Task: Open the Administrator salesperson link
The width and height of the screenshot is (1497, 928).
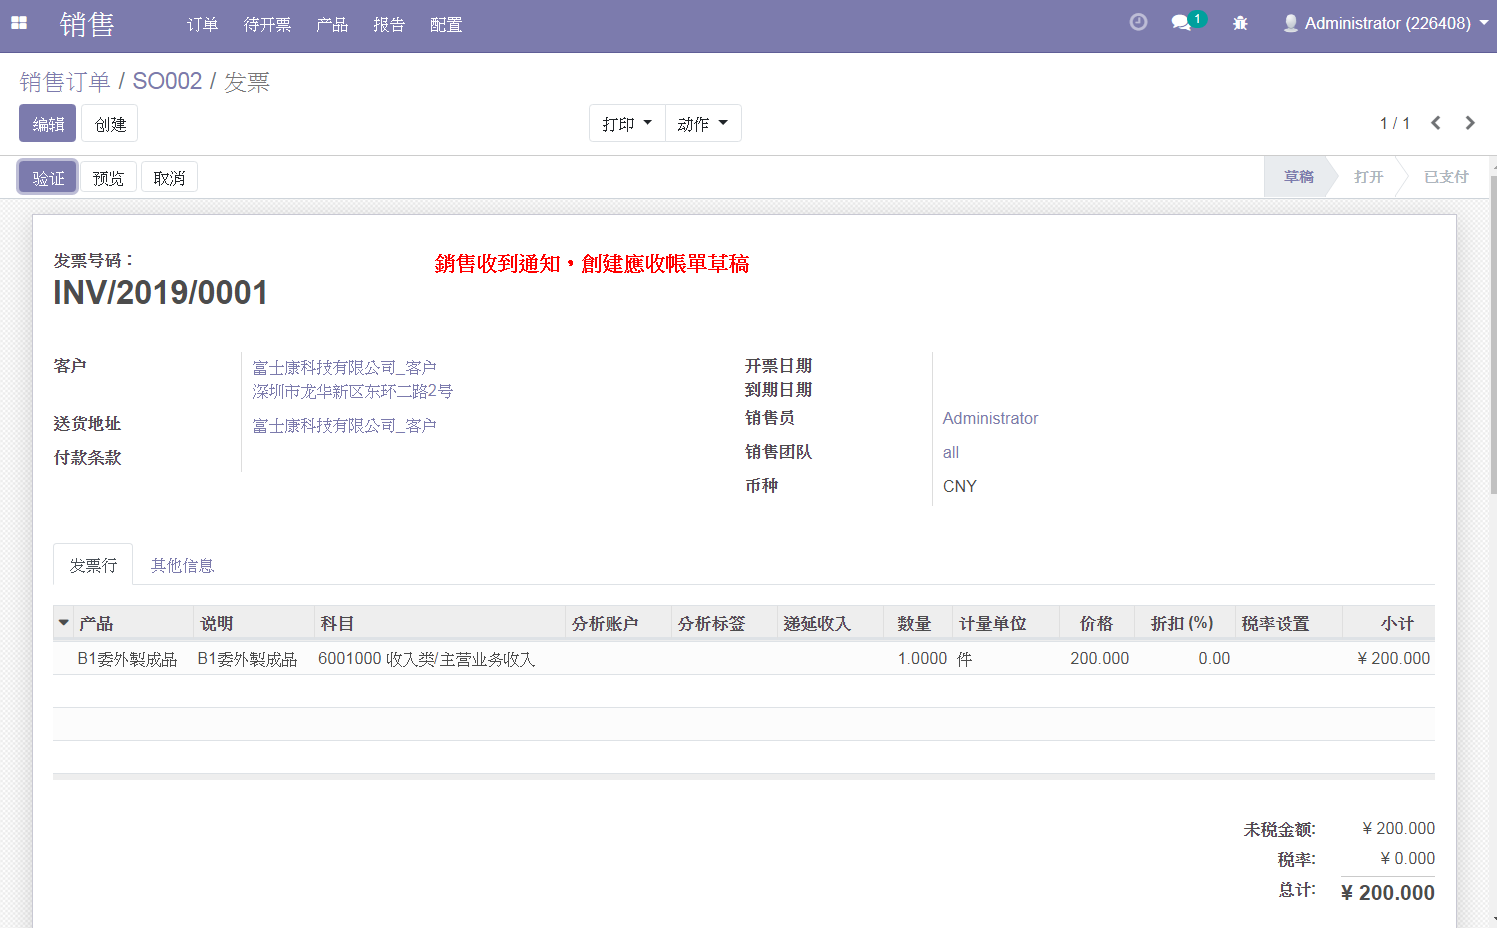Action: pyautogui.click(x=990, y=418)
